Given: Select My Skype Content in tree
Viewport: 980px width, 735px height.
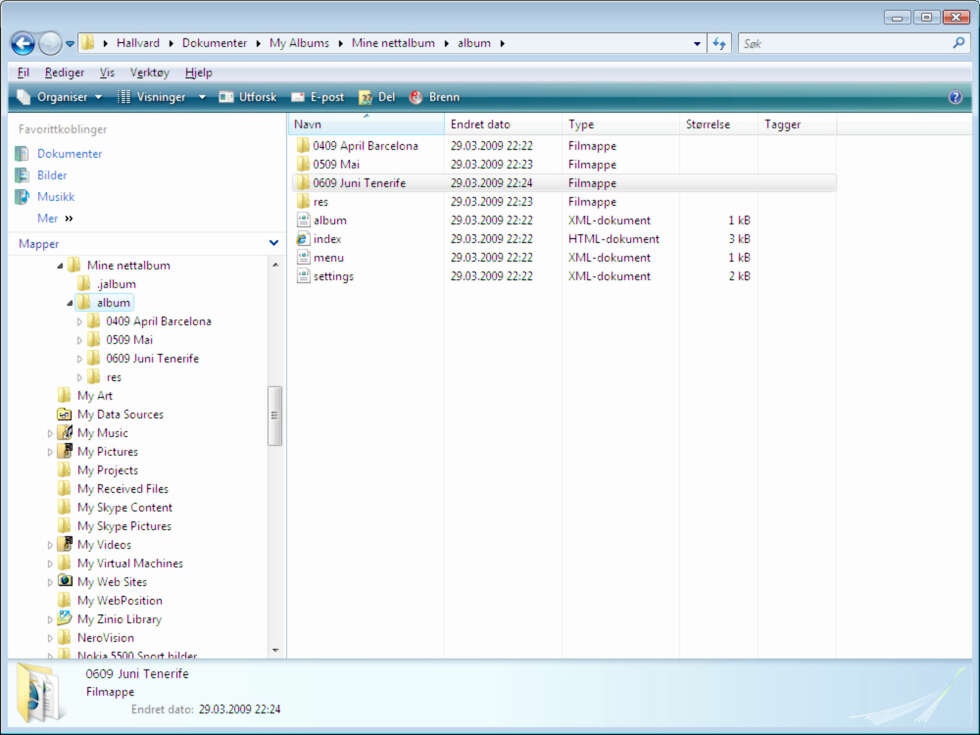Looking at the screenshot, I should (124, 508).
